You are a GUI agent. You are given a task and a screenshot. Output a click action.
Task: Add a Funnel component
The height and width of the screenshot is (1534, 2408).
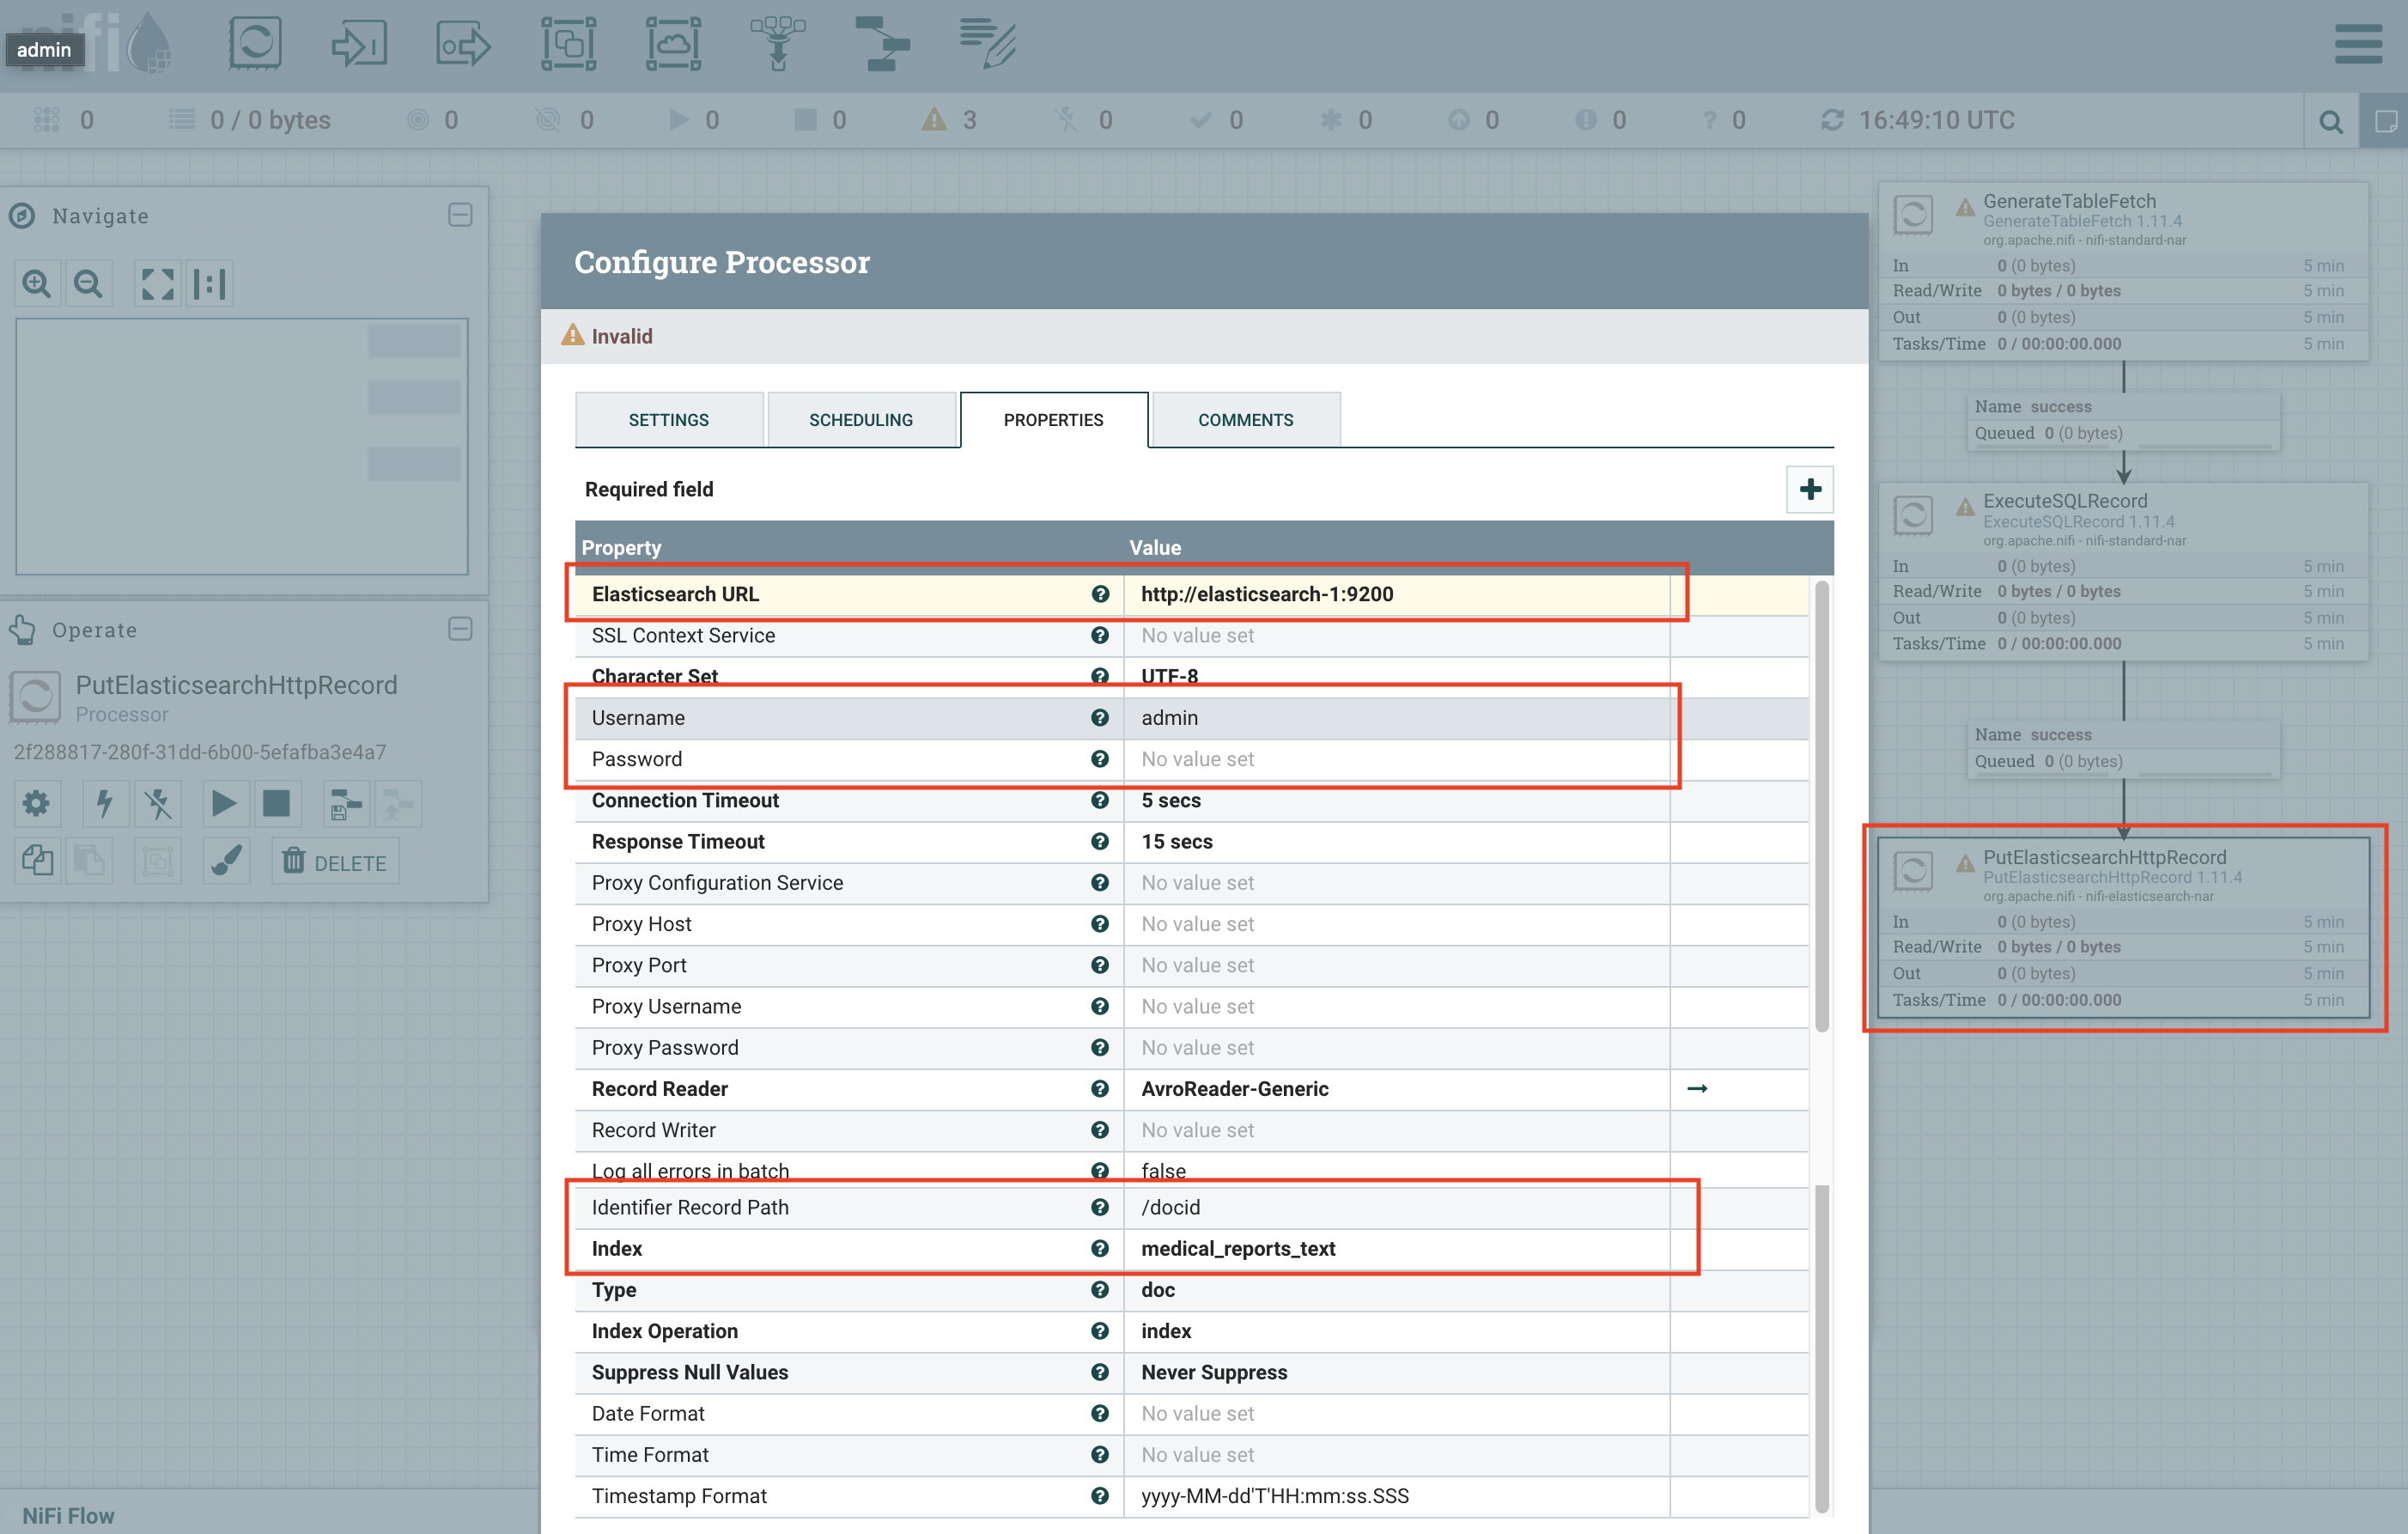click(778, 43)
